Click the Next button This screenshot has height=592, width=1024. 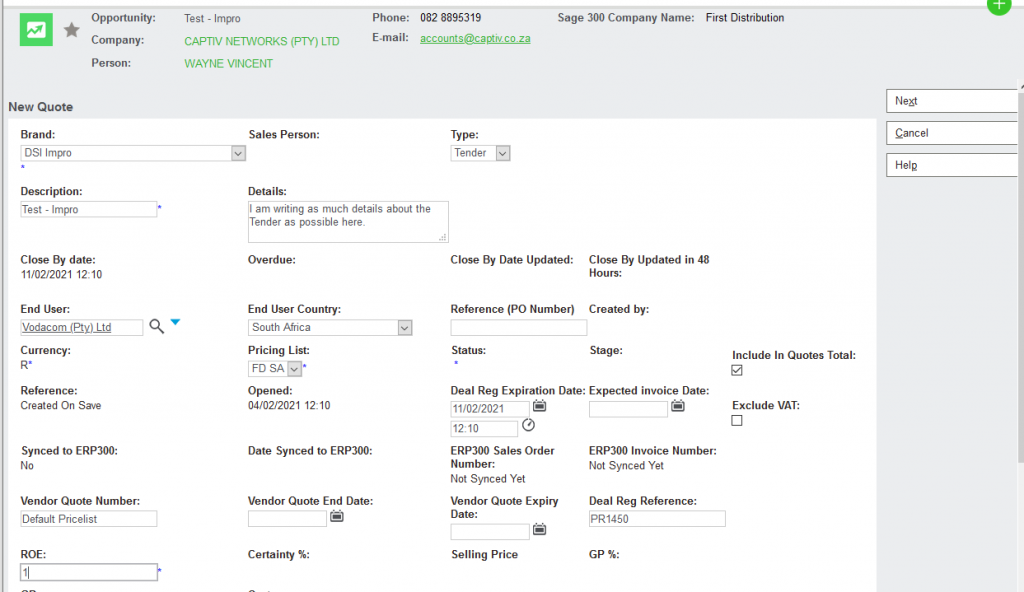(x=950, y=101)
